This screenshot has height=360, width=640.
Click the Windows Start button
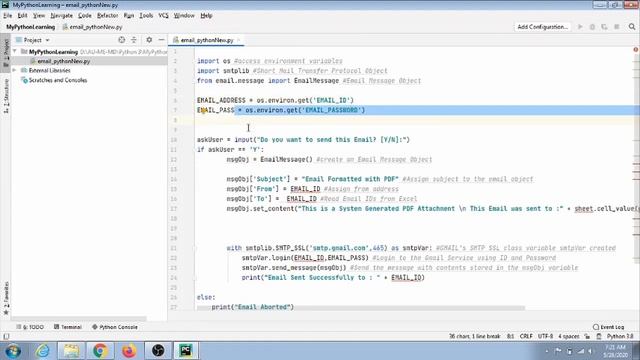tap(13, 351)
